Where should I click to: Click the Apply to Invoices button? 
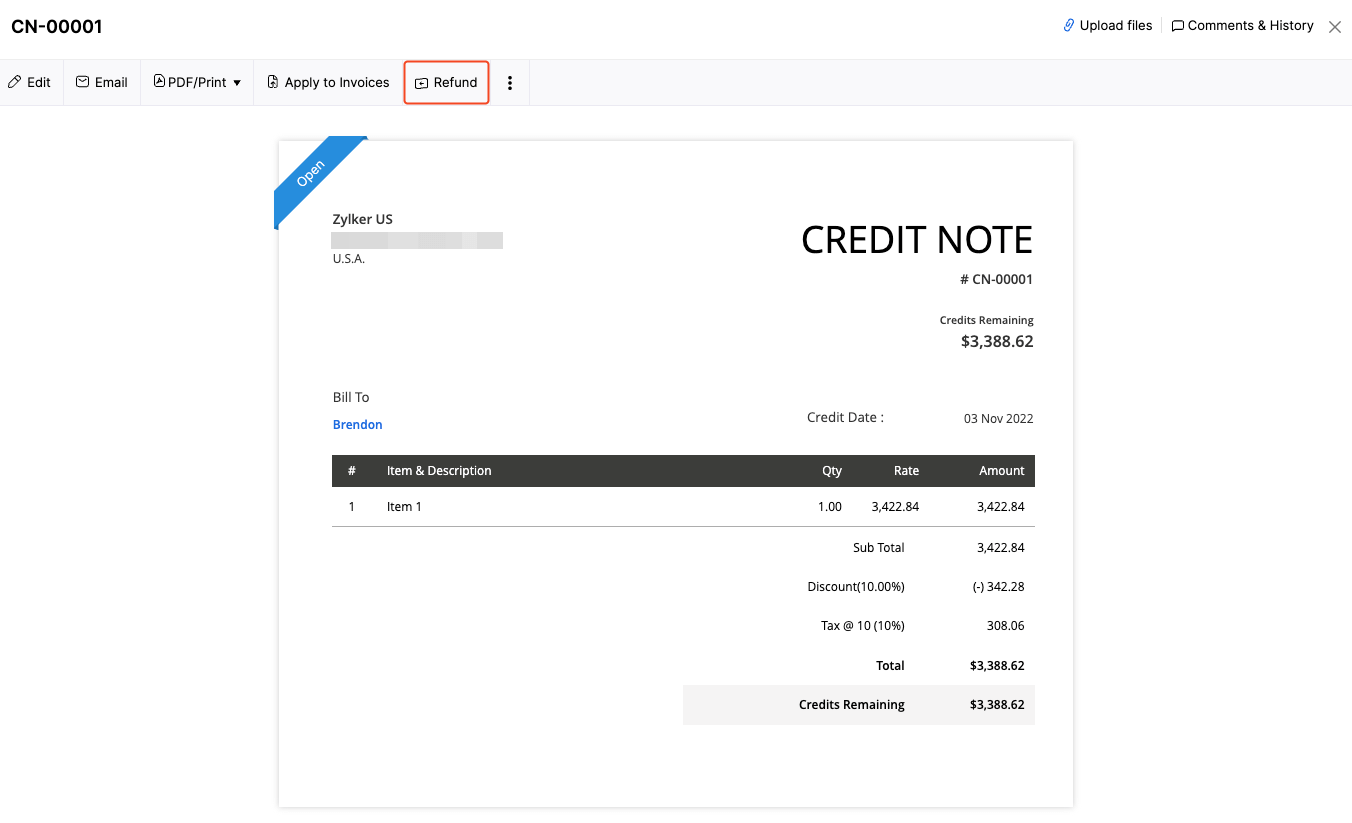click(327, 82)
